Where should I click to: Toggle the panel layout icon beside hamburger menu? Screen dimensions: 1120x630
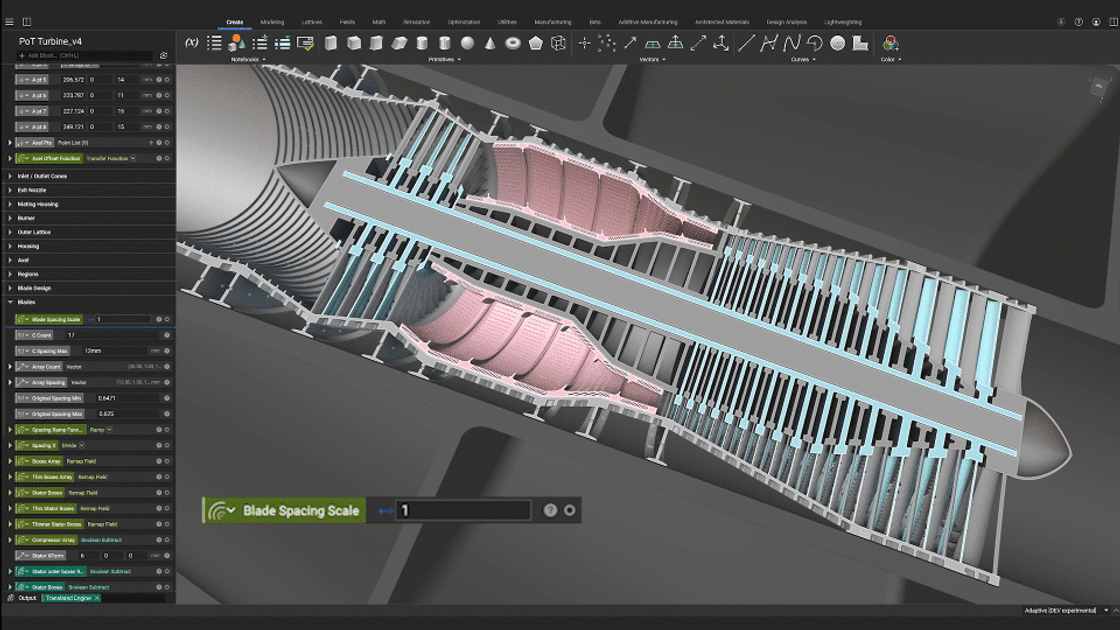[26, 21]
